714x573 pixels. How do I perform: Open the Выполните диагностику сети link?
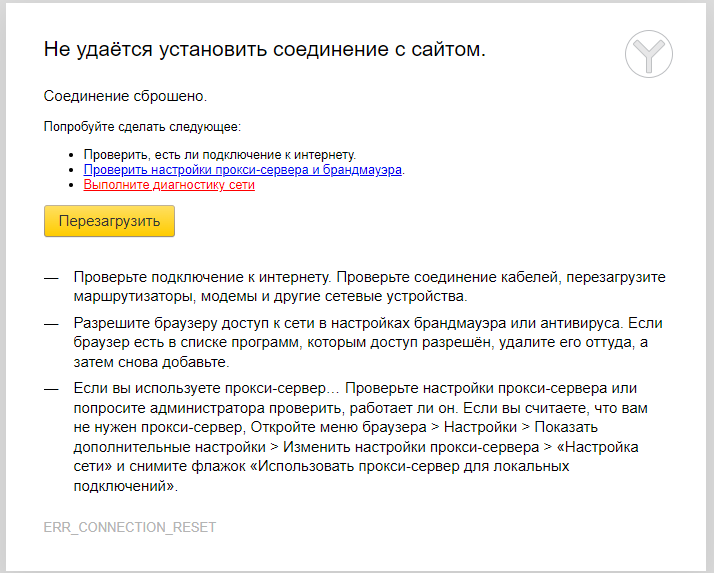pos(169,185)
